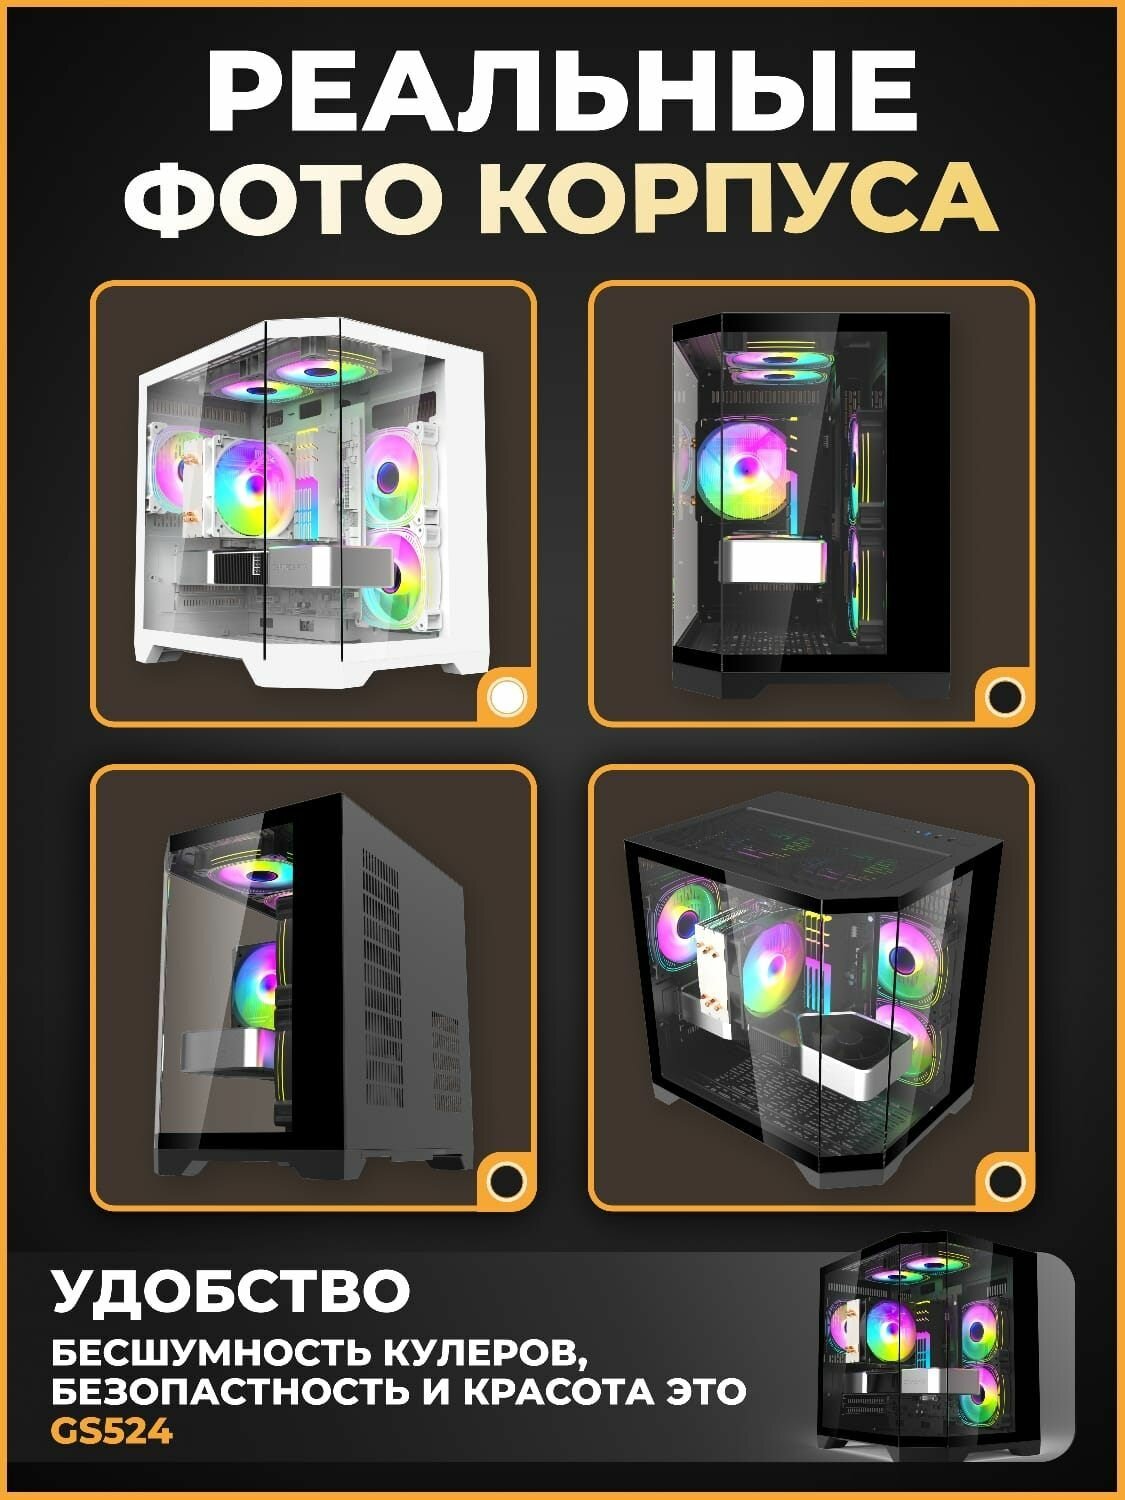The height and width of the screenshot is (1500, 1125).
Task: Click the GS524 model name text
Action: (112, 1433)
